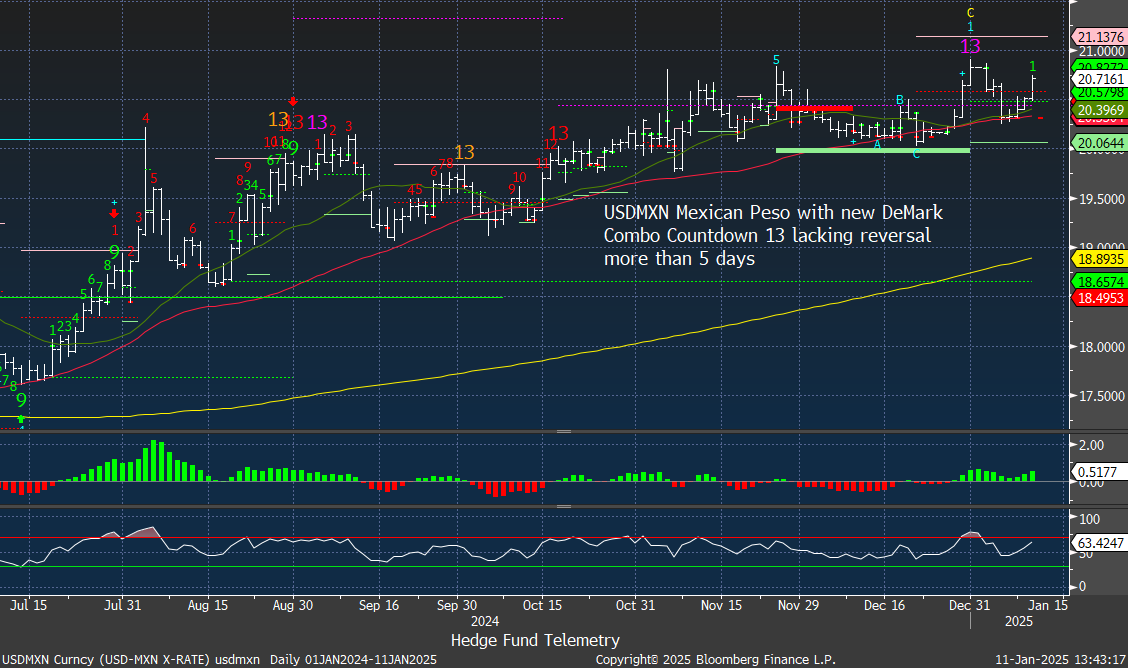
Task: Click the red 13 marker near Oct 15
Action: pos(558,134)
